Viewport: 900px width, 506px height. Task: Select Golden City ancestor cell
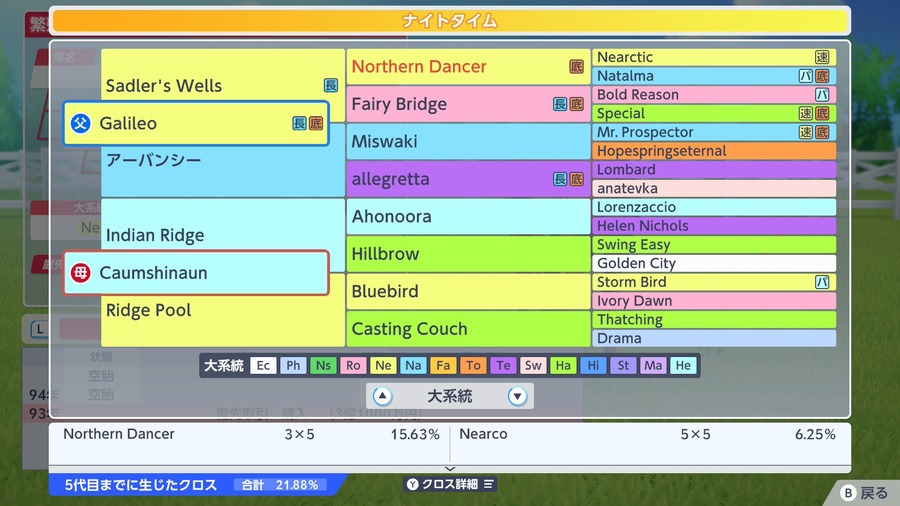pos(714,263)
